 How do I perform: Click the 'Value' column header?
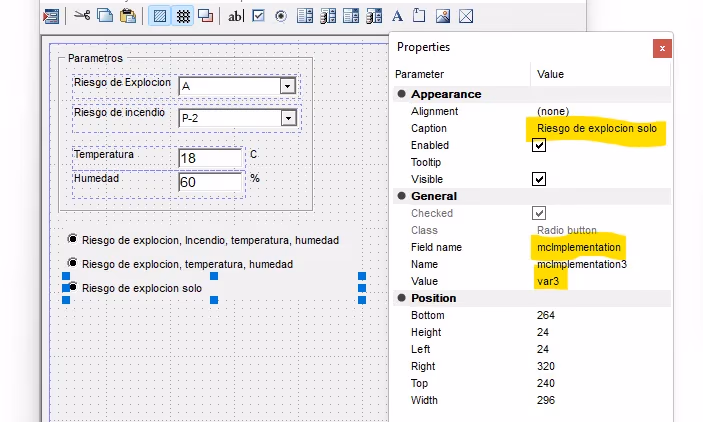click(550, 74)
